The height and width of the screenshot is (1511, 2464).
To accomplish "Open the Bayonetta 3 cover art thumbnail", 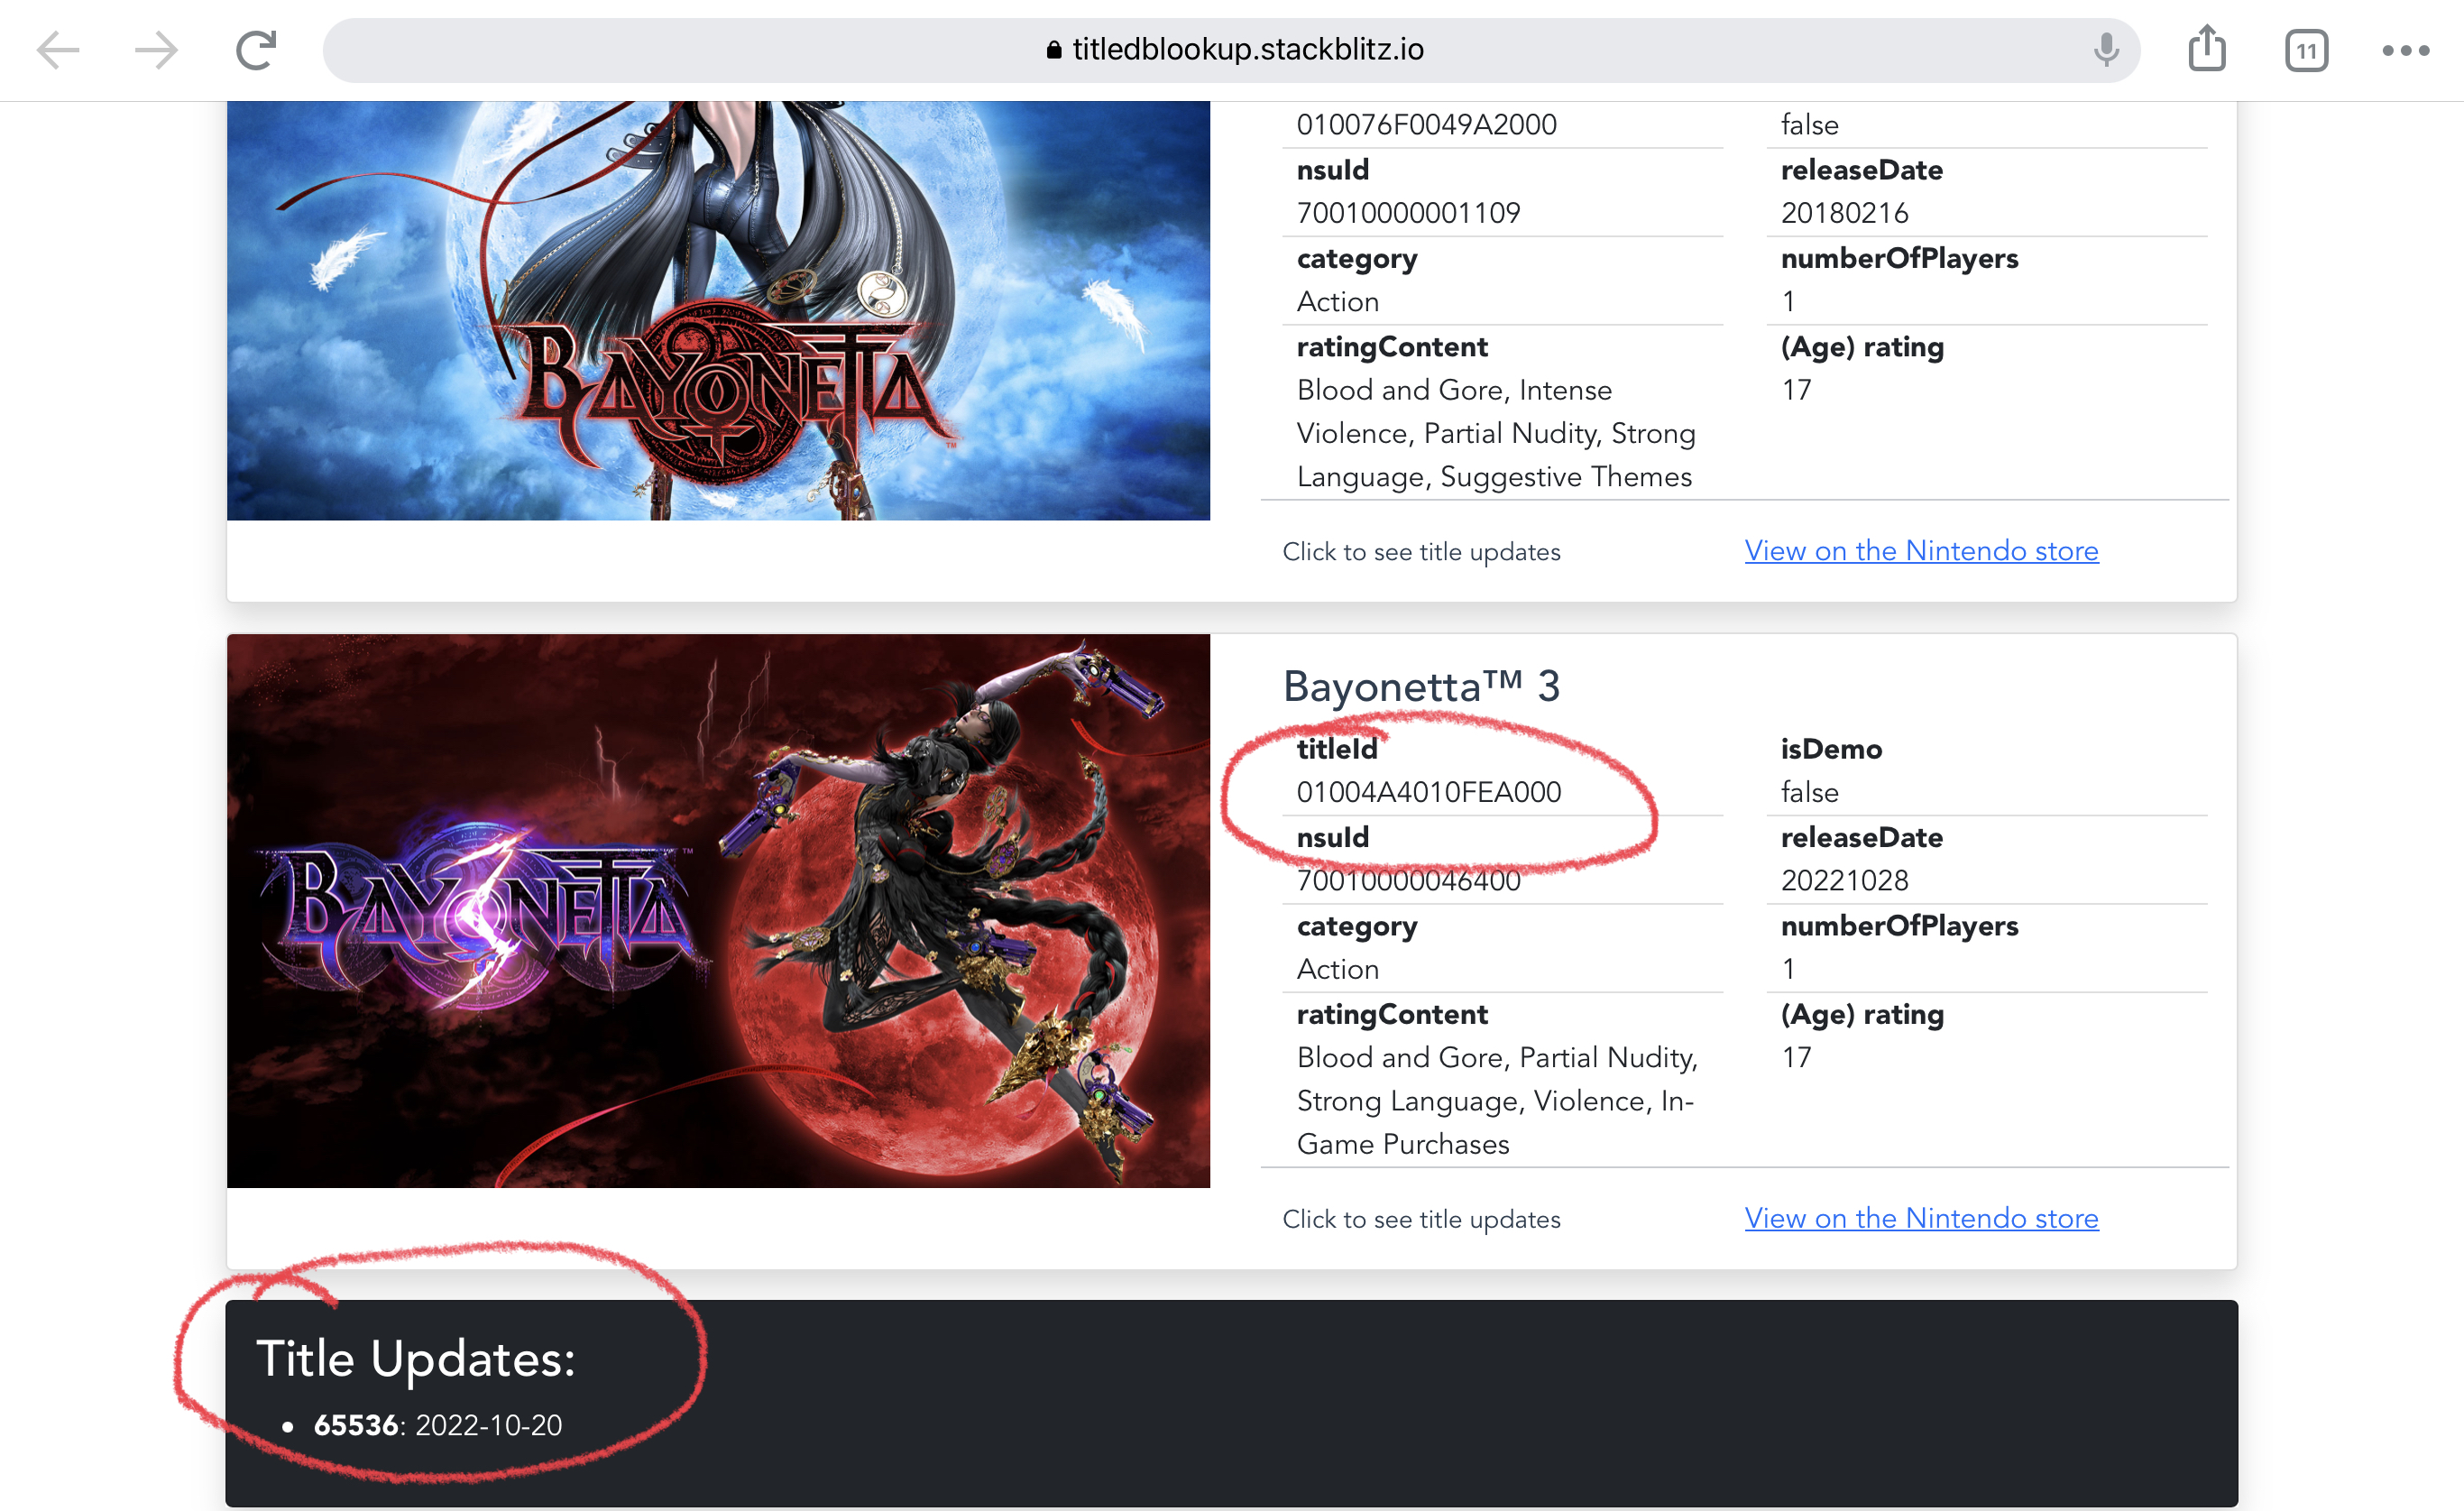I will (x=718, y=911).
